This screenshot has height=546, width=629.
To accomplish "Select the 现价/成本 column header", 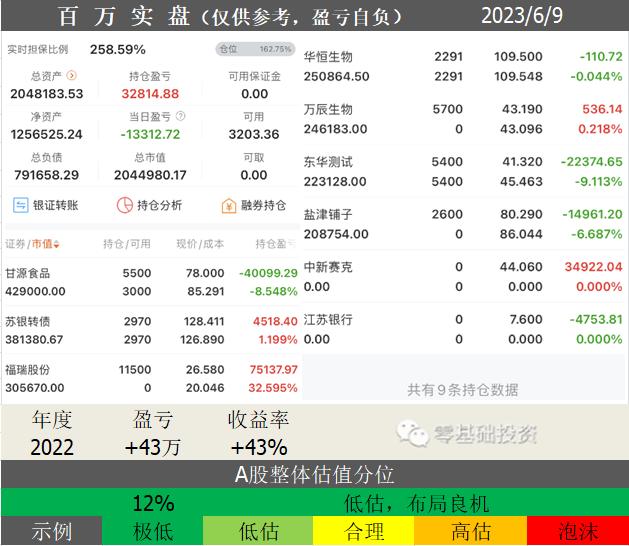I will click(200, 244).
